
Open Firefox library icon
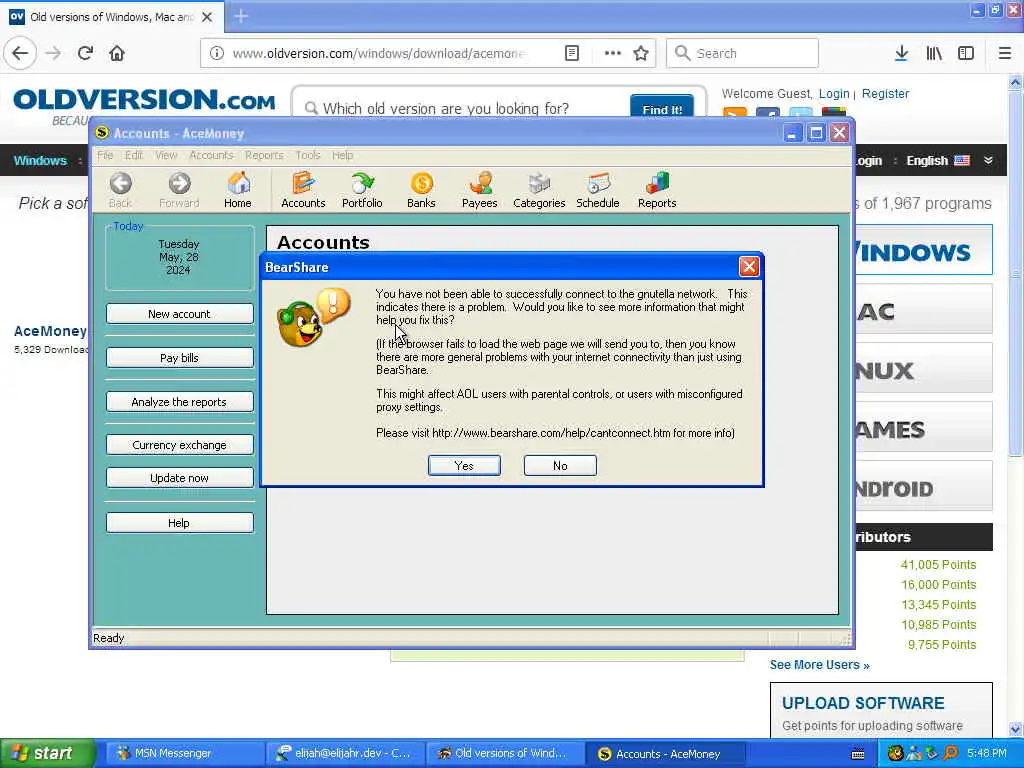[934, 53]
